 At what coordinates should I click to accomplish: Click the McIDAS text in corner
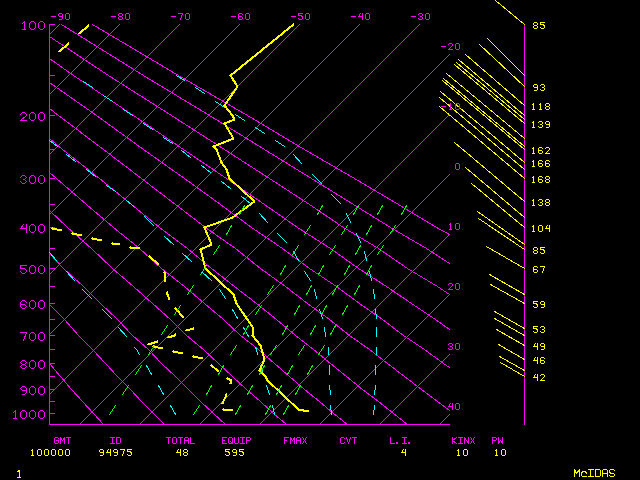[x=593, y=472]
